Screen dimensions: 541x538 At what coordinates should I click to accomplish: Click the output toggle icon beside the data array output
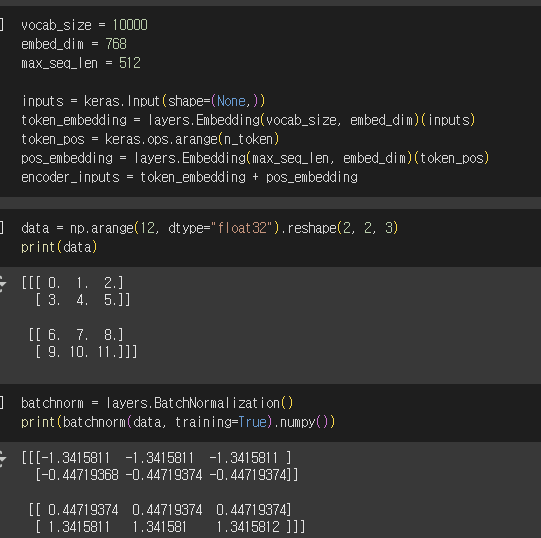click(x=2, y=284)
